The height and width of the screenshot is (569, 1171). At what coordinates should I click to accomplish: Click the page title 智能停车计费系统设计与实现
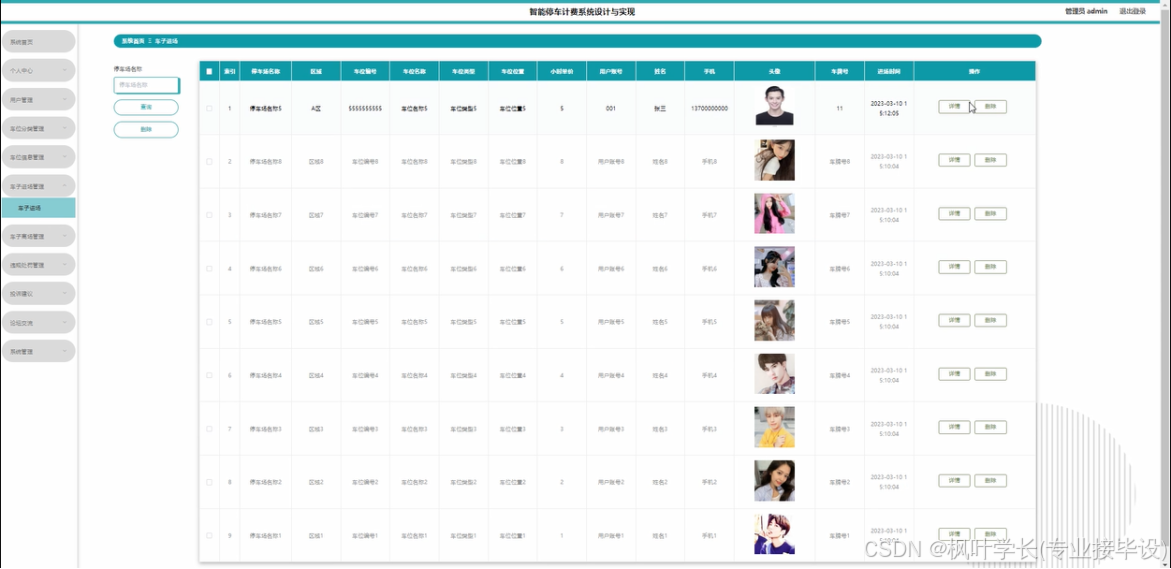point(583,11)
